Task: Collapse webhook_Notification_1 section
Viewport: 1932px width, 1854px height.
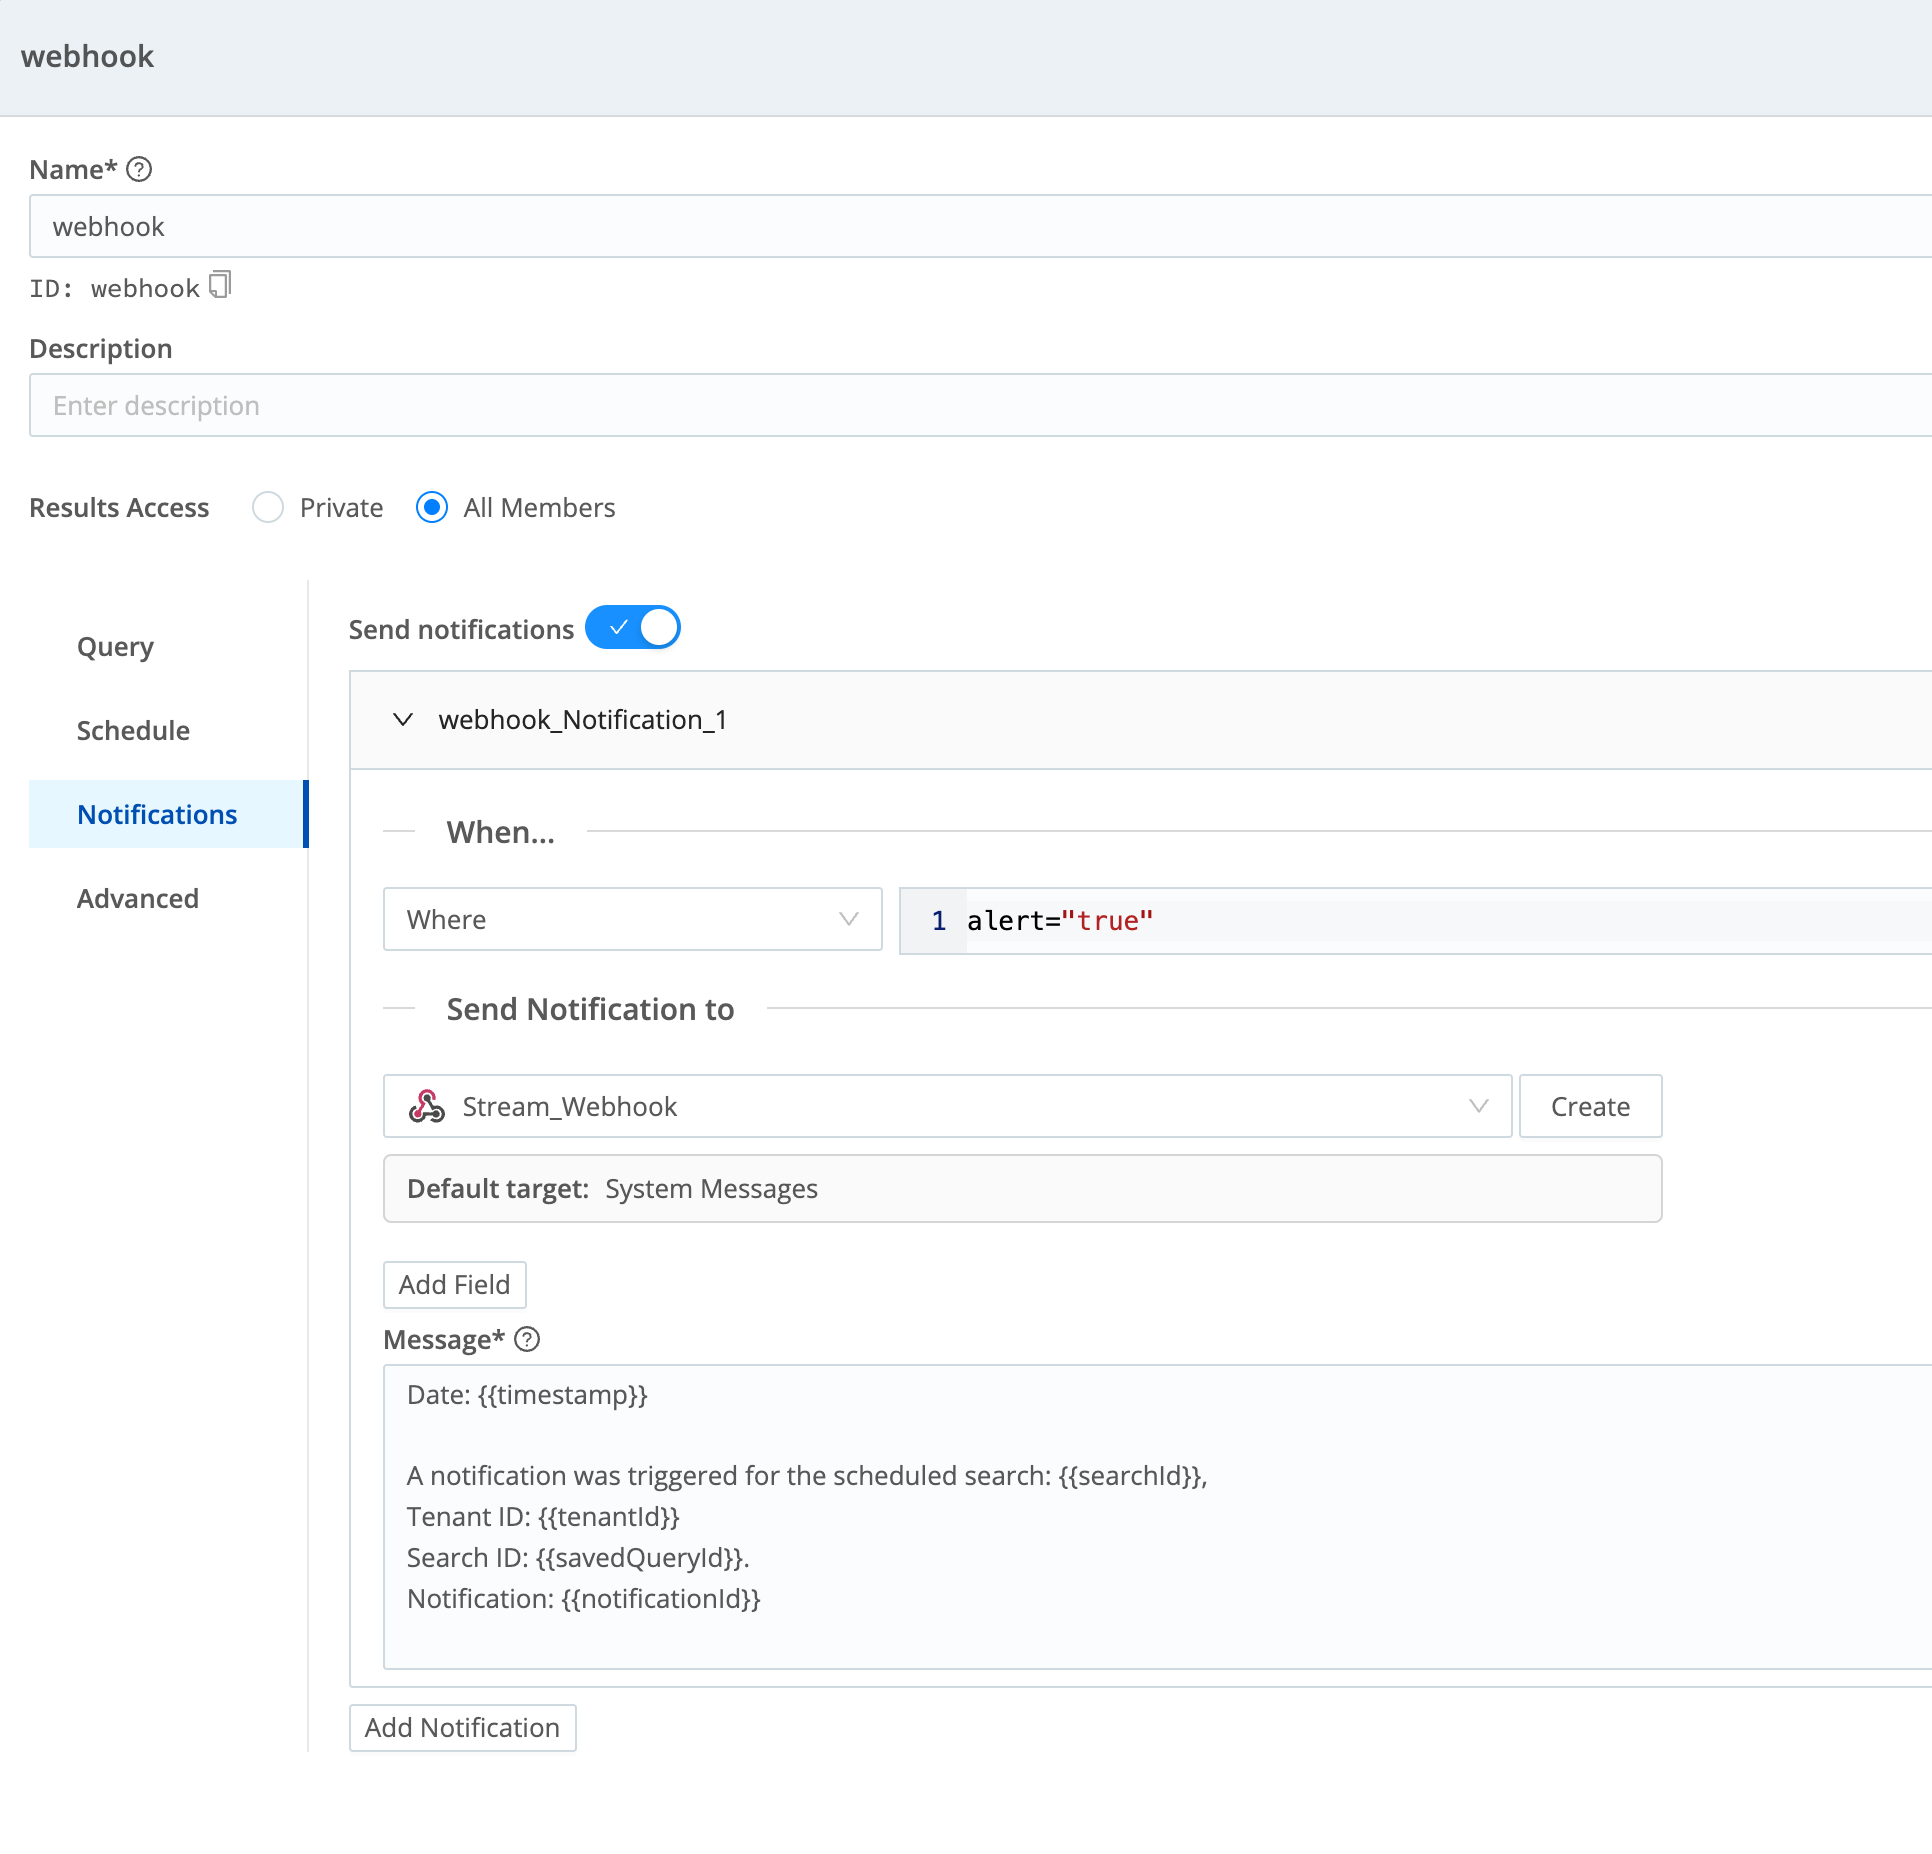Action: tap(403, 719)
